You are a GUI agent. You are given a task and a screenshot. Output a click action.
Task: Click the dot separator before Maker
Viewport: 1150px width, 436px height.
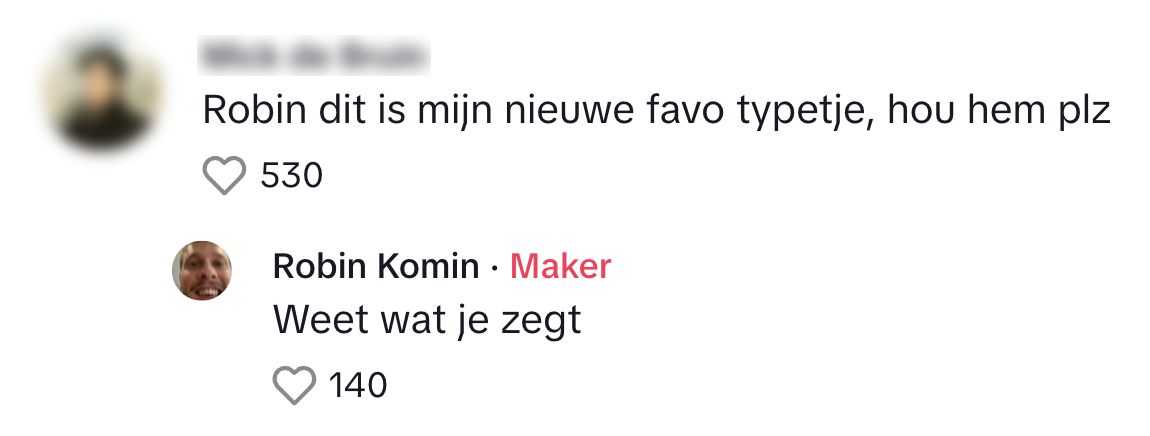tap(495, 268)
